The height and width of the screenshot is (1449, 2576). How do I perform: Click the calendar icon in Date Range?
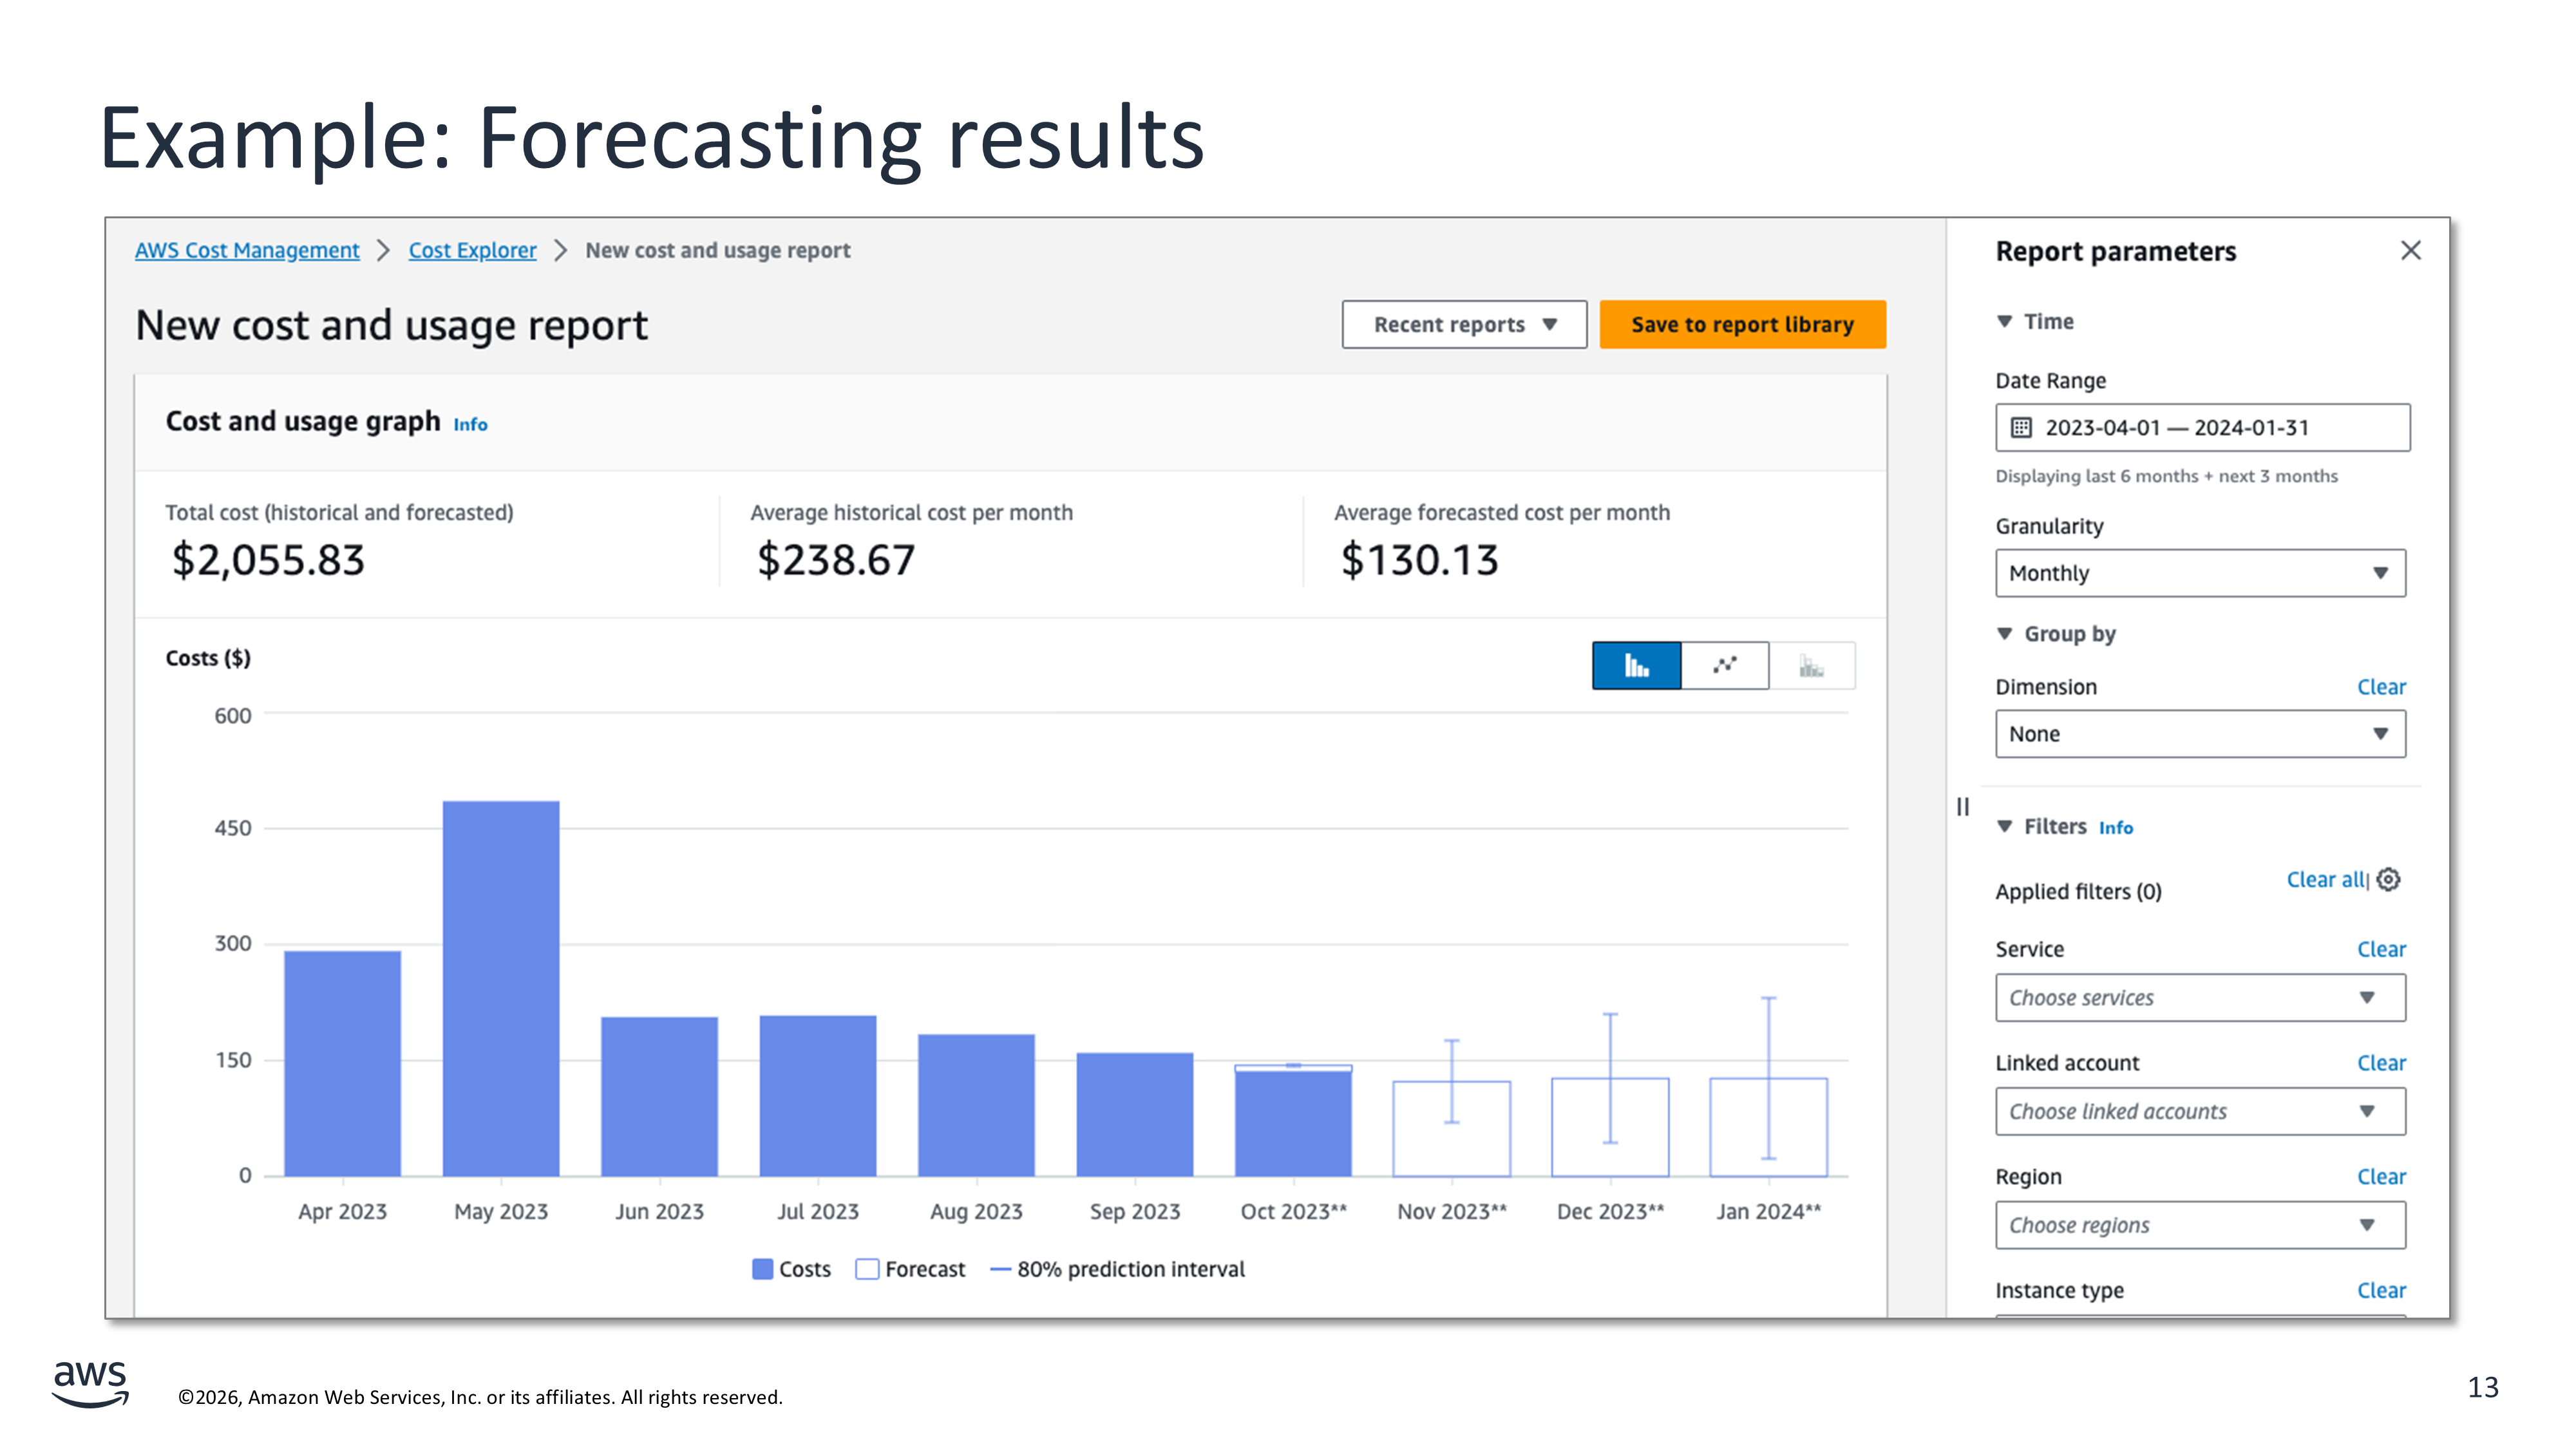2021,428
